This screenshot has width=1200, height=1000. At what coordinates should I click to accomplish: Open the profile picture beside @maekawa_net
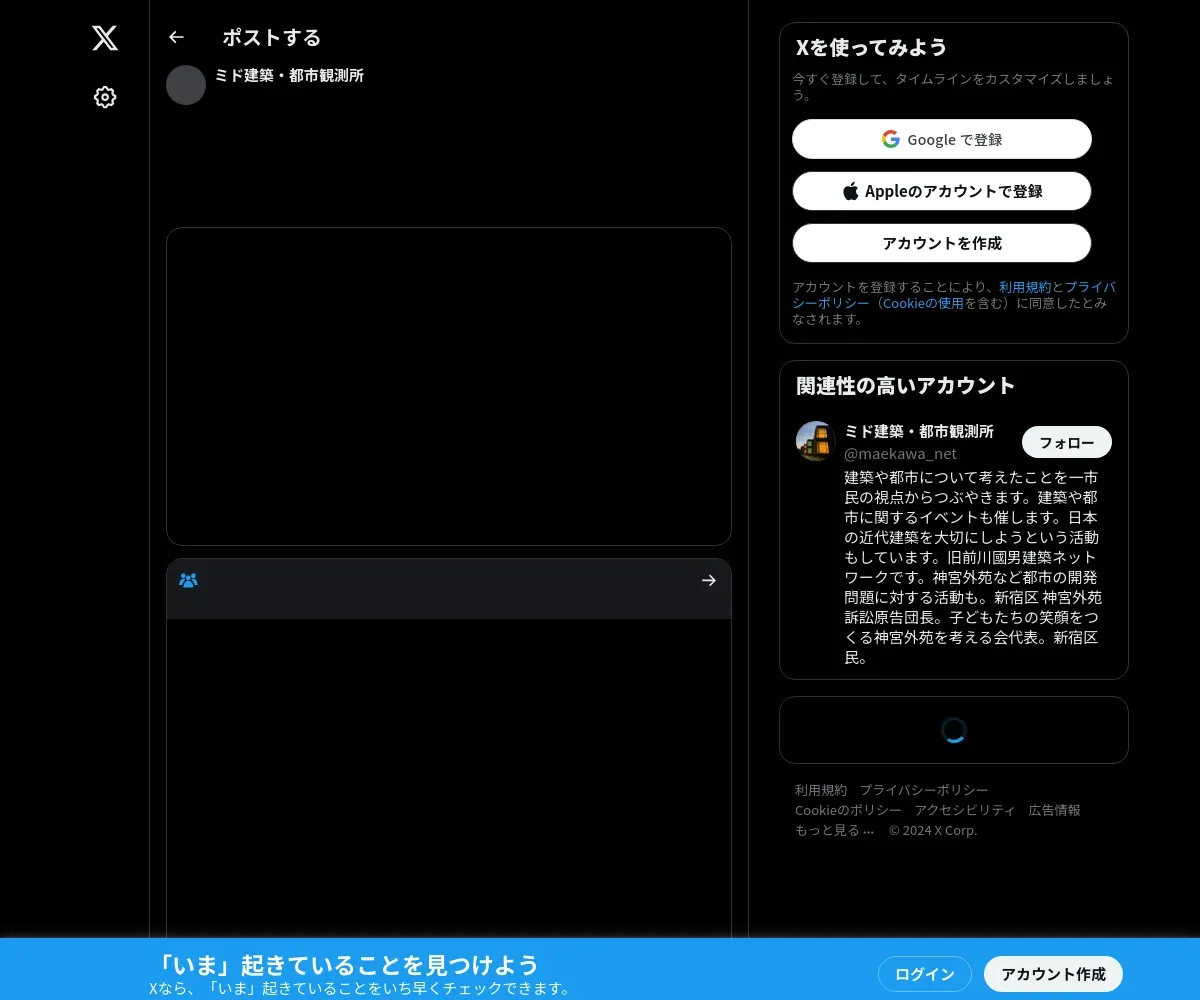pos(816,441)
